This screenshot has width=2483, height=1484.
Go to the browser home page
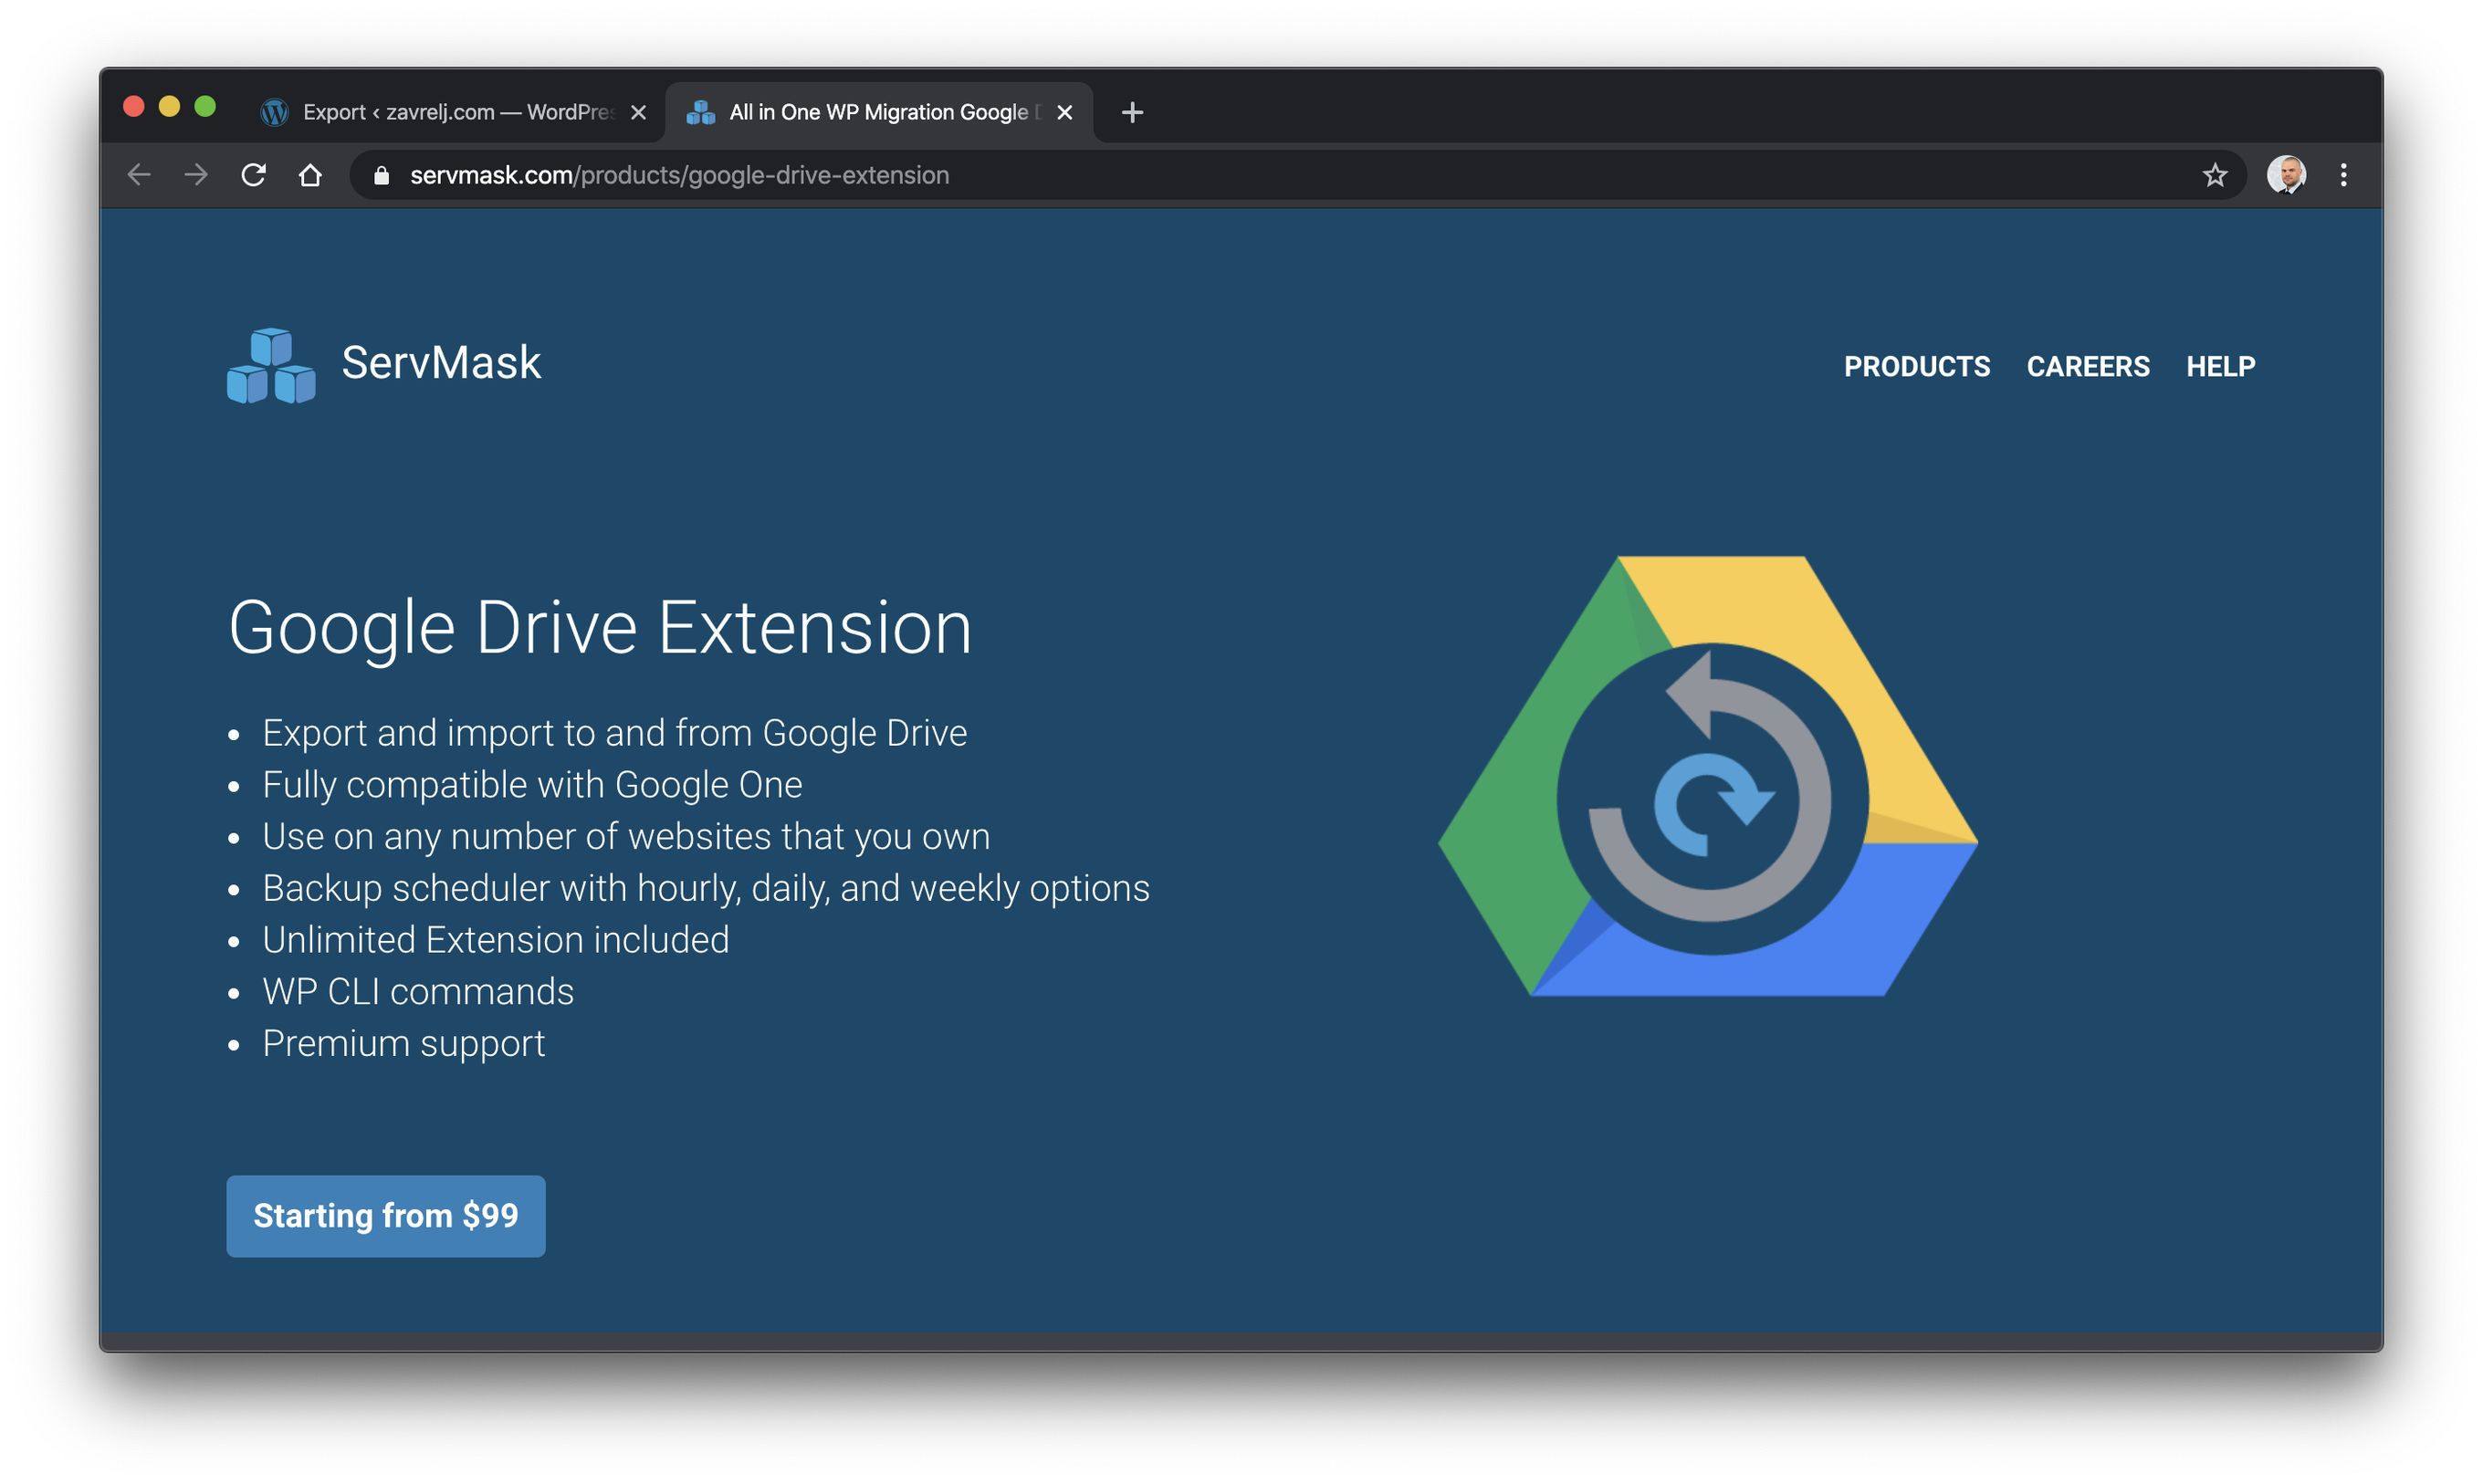point(310,175)
